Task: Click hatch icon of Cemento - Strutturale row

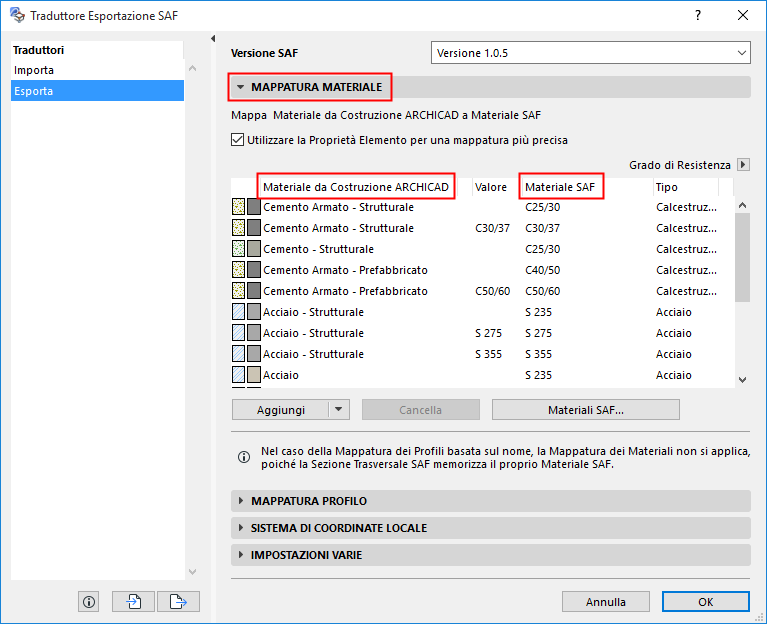Action: click(x=238, y=249)
